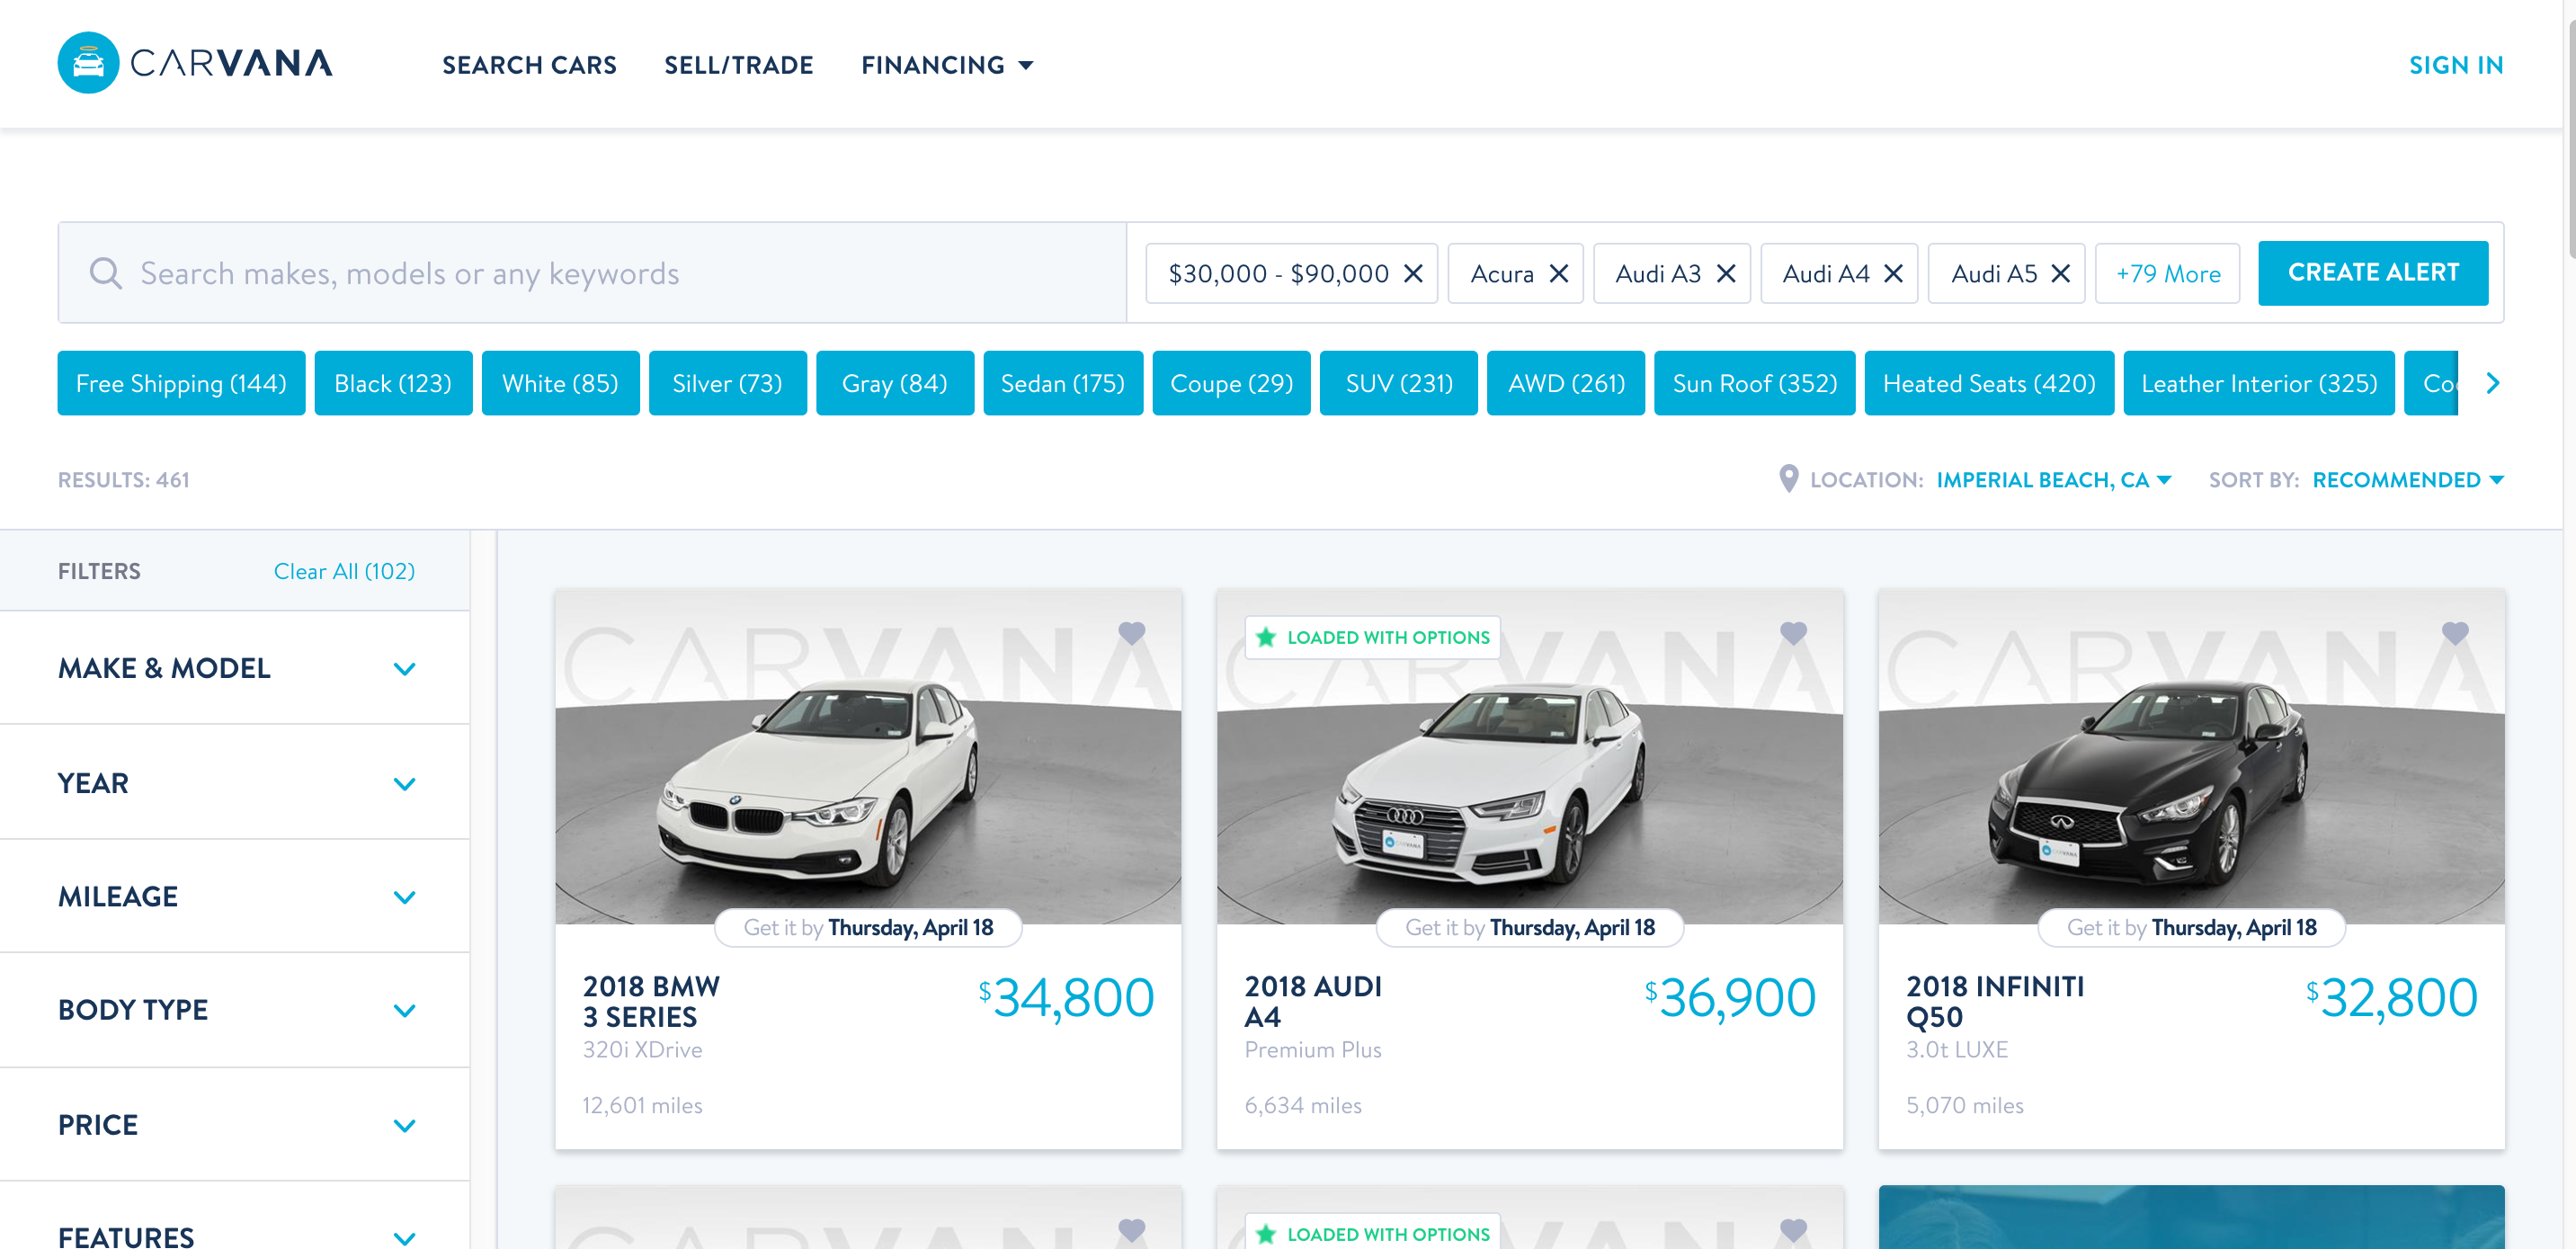Remove the Acura filter tag
The image size is (2576, 1249).
click(x=1559, y=273)
